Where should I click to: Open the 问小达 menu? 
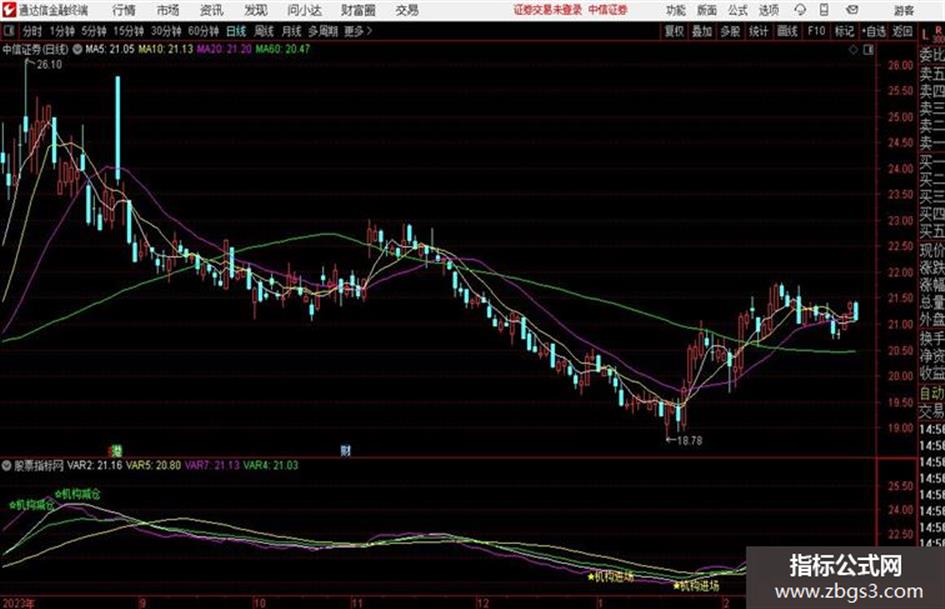304,10
